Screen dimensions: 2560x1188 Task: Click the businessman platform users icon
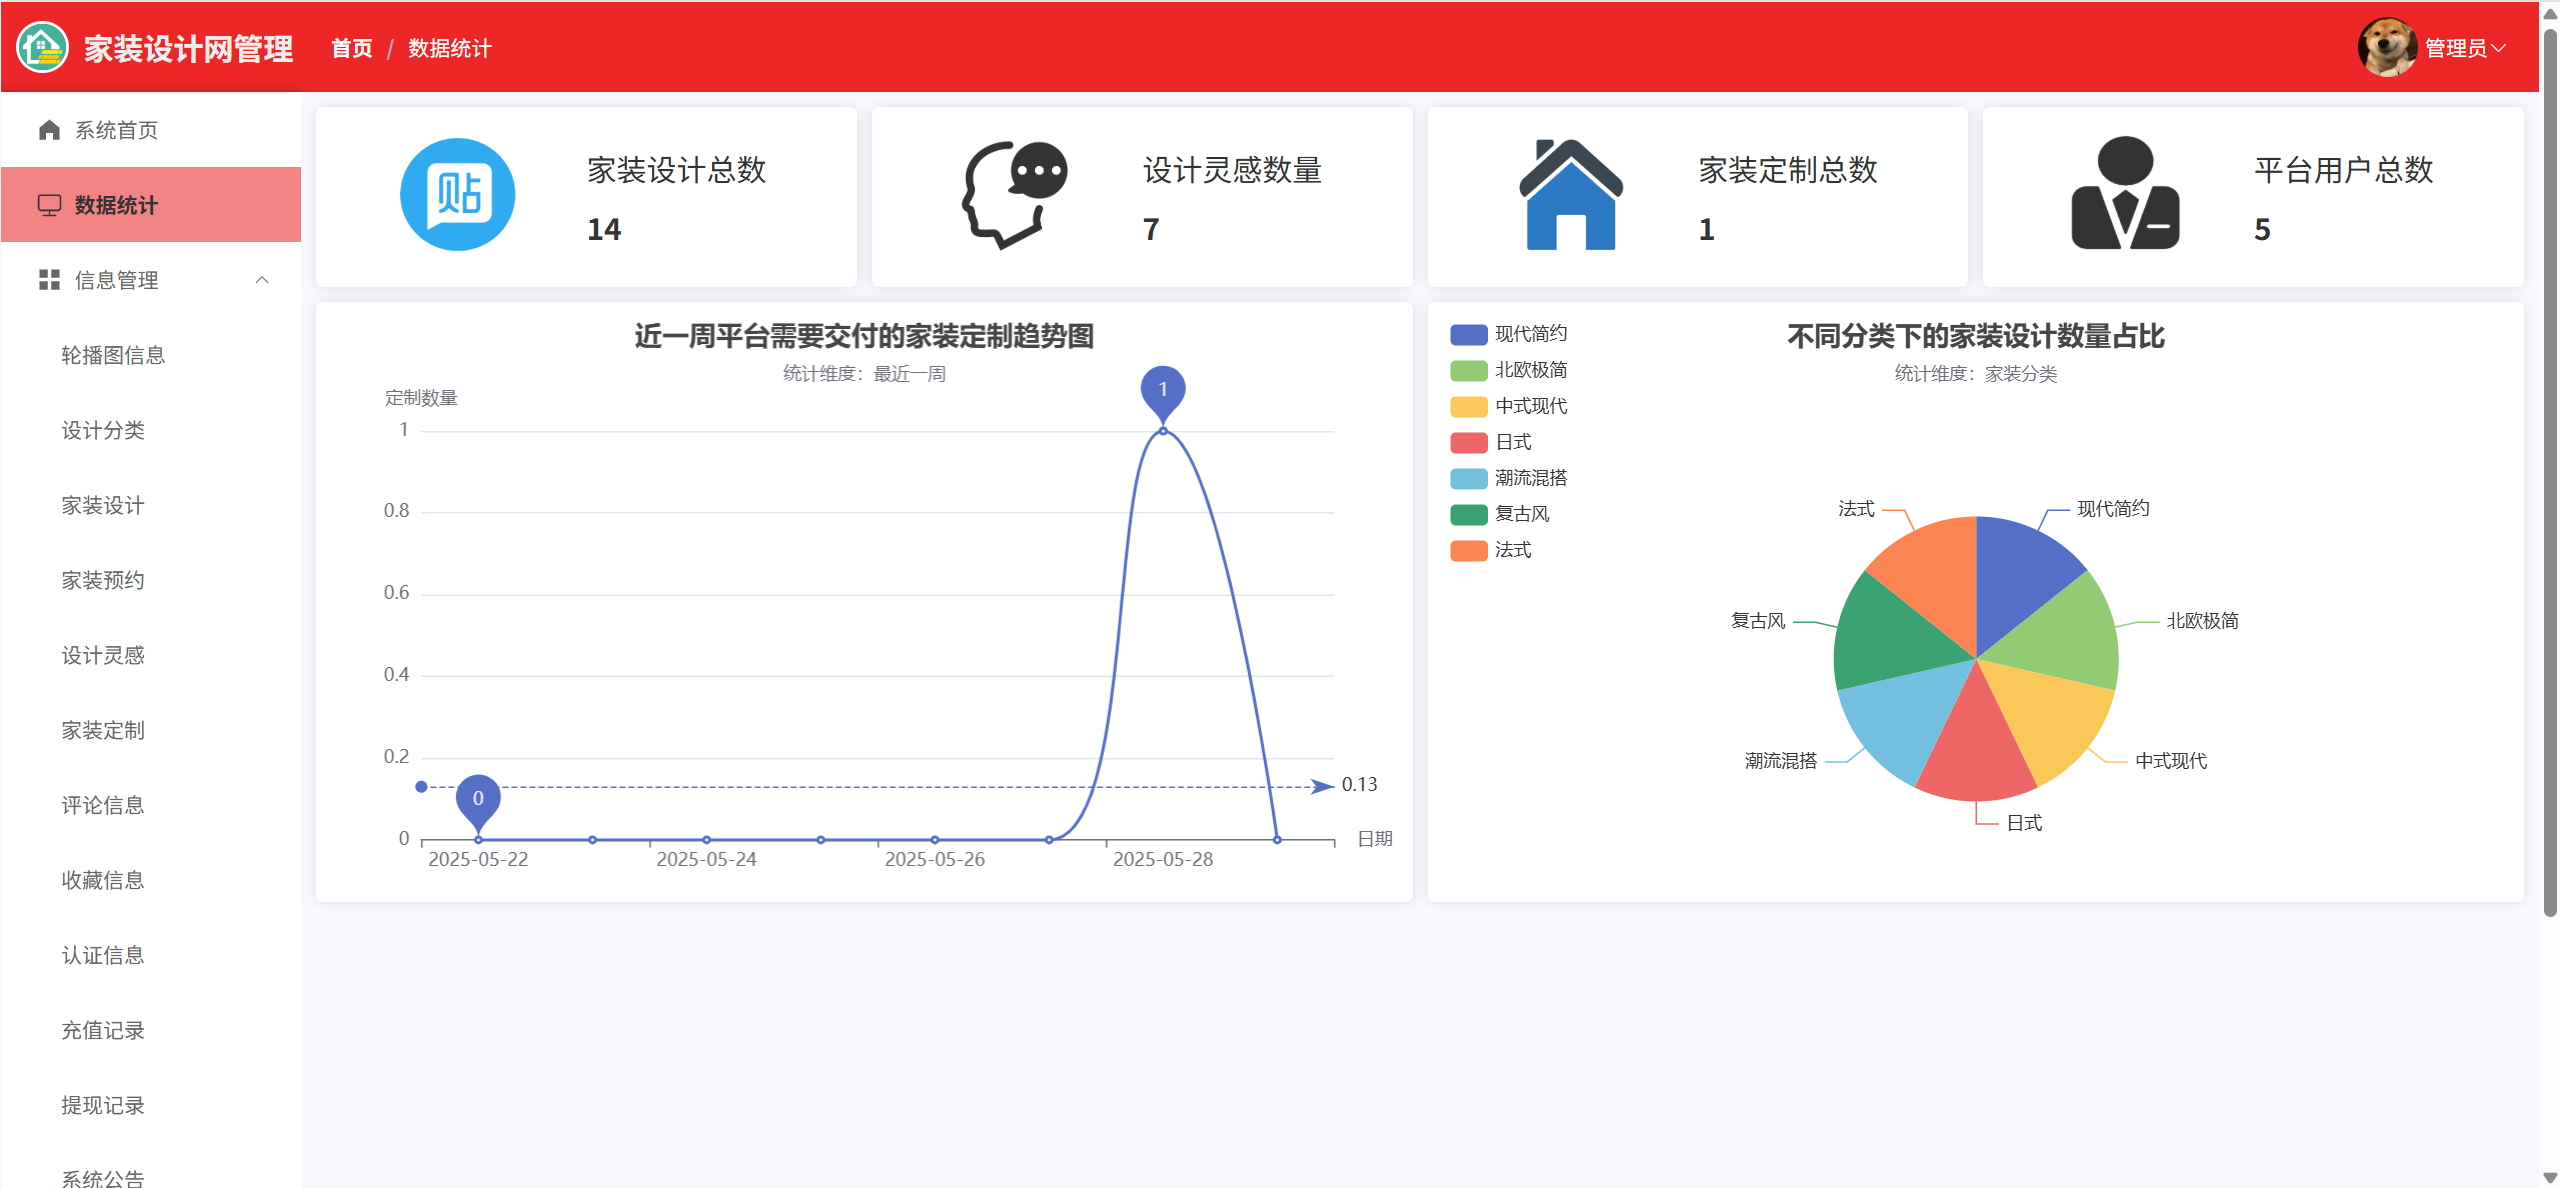(x=2124, y=194)
